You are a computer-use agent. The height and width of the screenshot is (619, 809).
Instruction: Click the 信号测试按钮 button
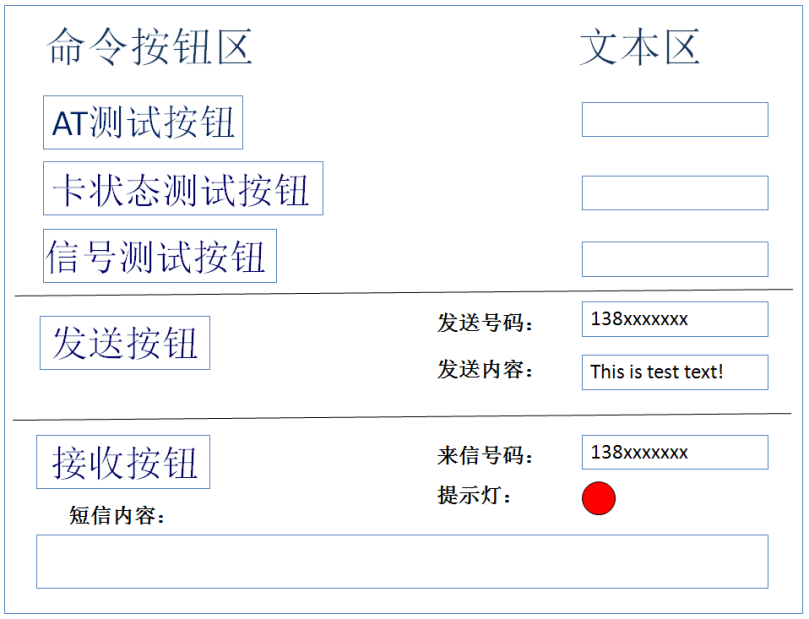coord(160,256)
